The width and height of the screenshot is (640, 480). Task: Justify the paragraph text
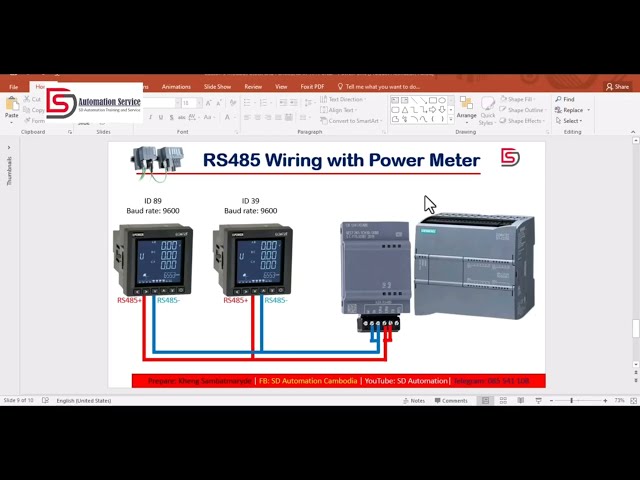coord(278,118)
